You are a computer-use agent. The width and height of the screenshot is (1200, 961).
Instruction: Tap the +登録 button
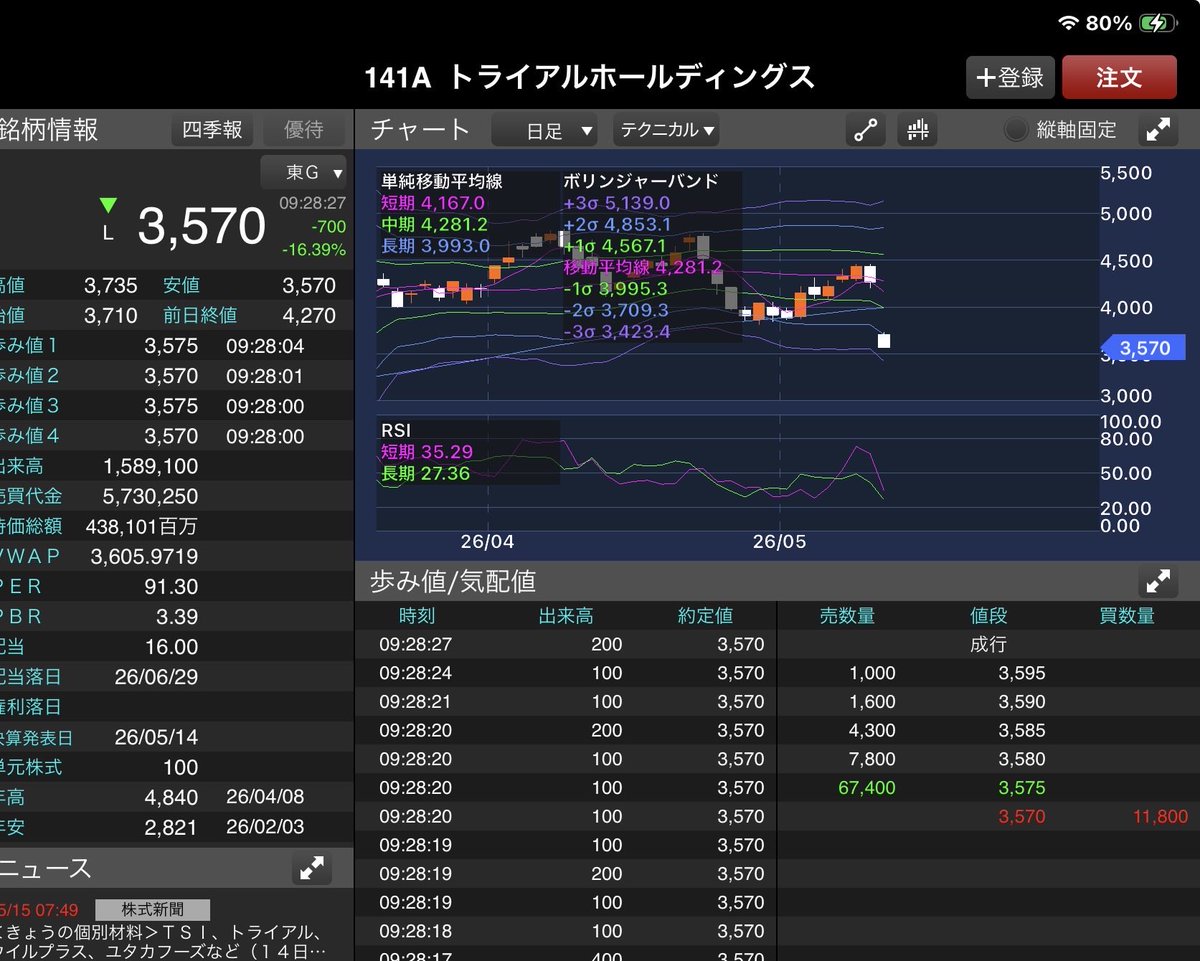[x=1010, y=78]
